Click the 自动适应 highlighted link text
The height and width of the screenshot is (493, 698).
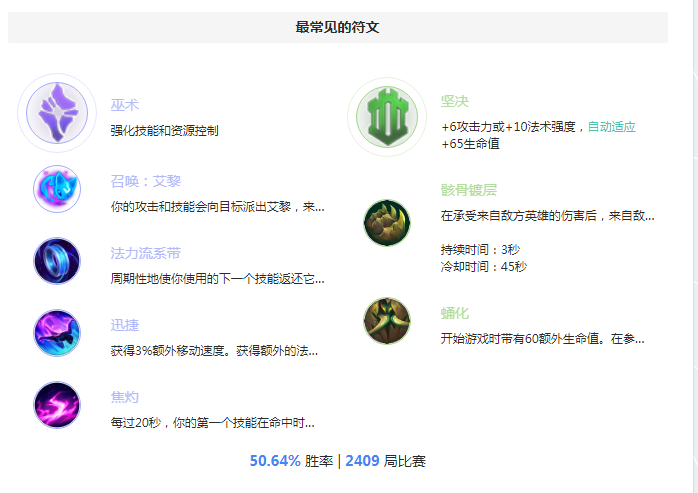tap(612, 127)
